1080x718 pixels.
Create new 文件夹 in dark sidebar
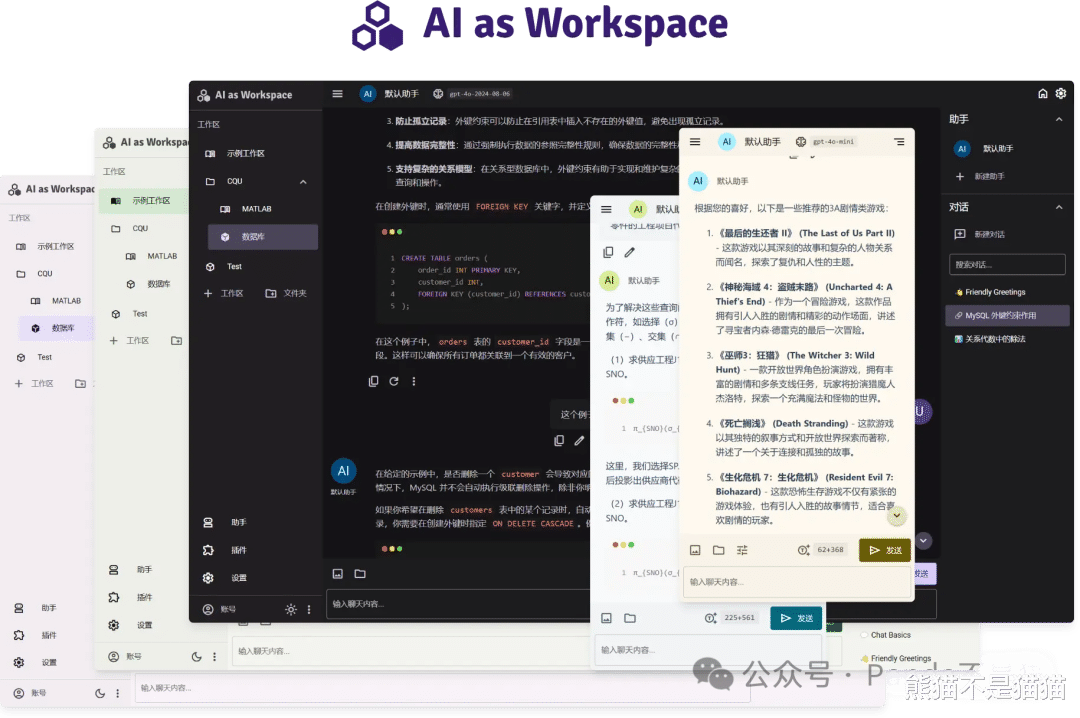click(287, 294)
